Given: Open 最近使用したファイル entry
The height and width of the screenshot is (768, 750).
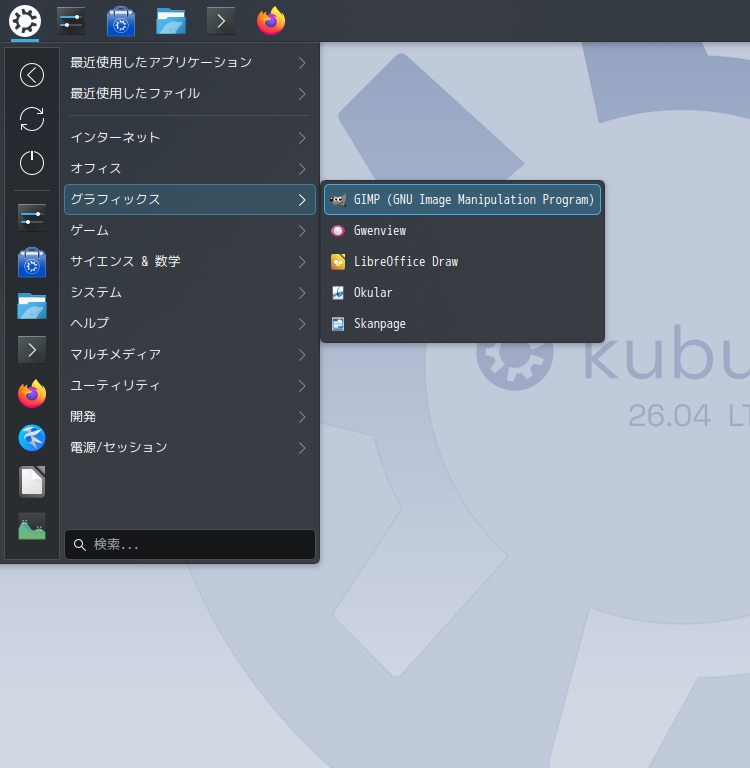Looking at the screenshot, I should 190,94.
